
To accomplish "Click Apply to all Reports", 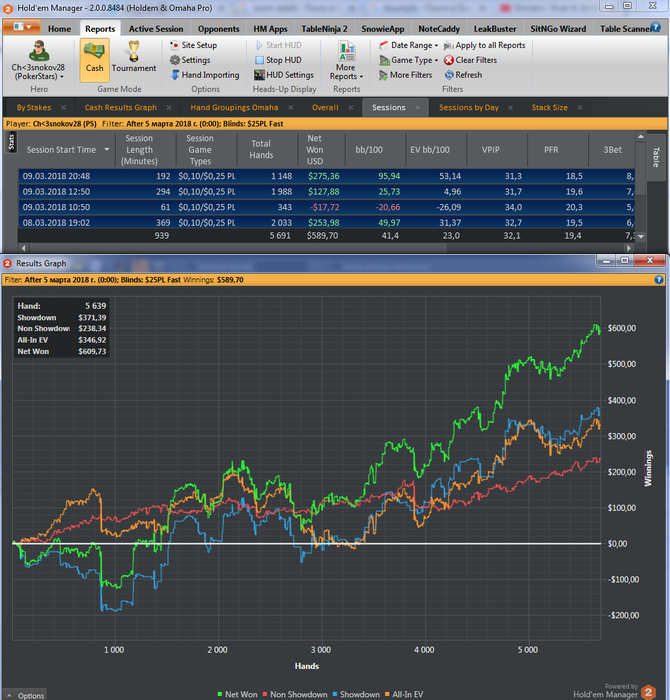I will point(484,45).
